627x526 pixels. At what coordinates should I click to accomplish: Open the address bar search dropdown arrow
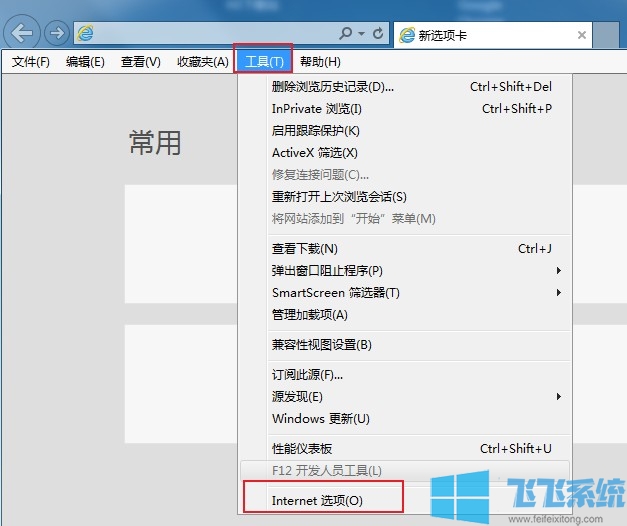tap(361, 34)
